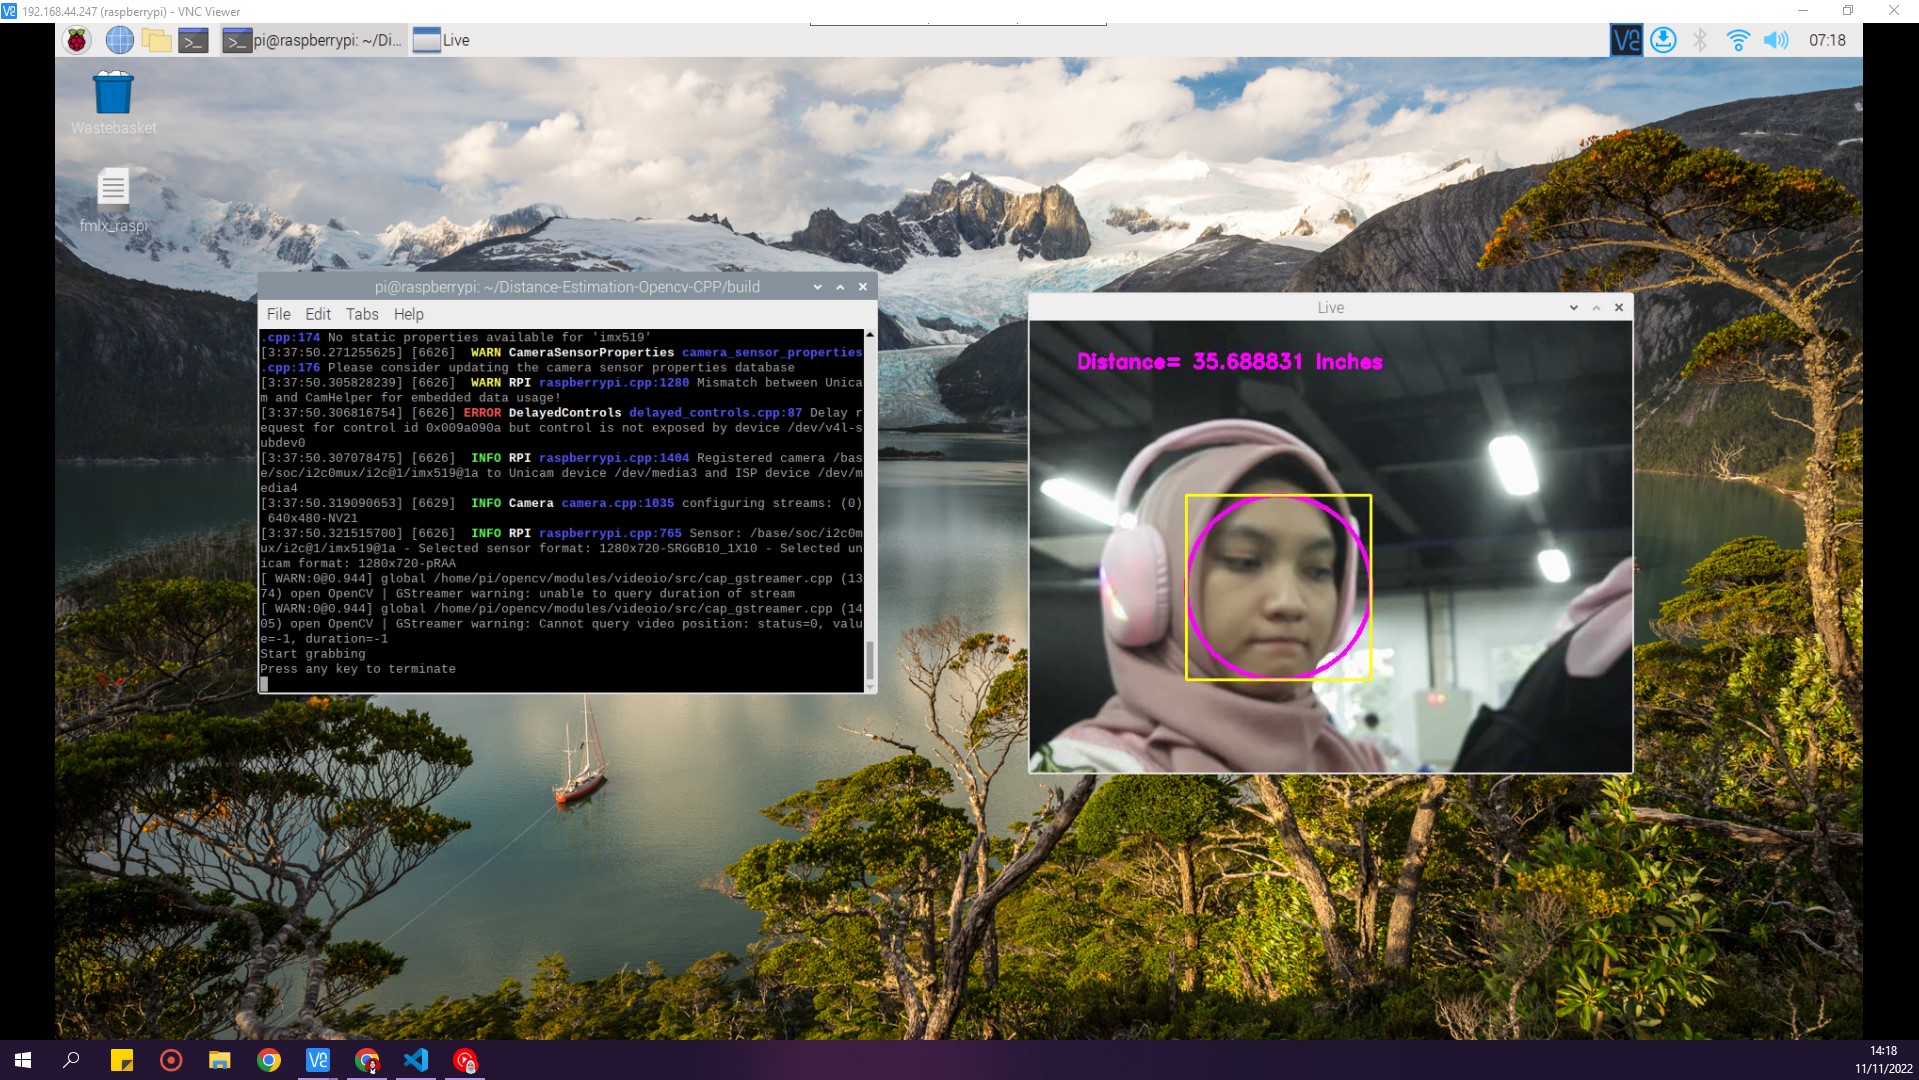Open the Wastebasket on the desktop

click(113, 95)
